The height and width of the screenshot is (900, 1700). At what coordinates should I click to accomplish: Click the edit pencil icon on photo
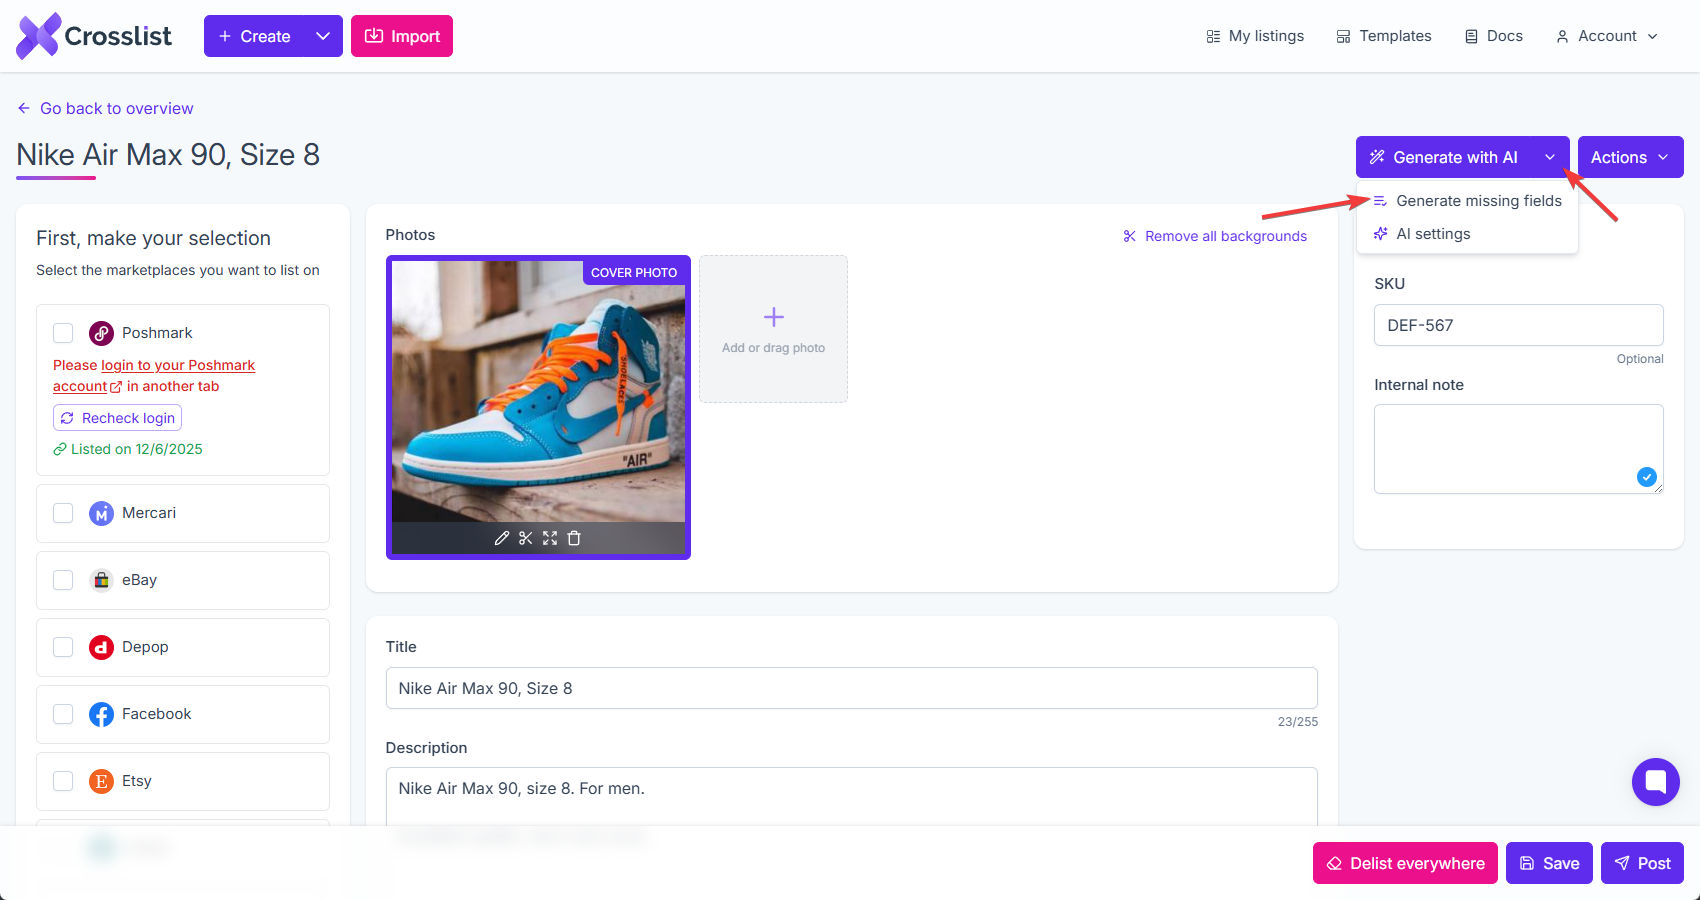pos(502,538)
